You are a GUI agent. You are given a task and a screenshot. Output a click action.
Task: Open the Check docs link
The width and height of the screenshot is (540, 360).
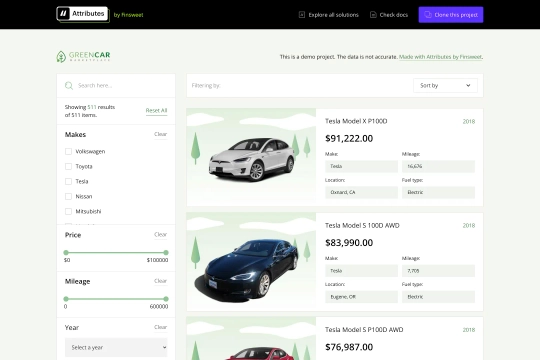(x=389, y=14)
